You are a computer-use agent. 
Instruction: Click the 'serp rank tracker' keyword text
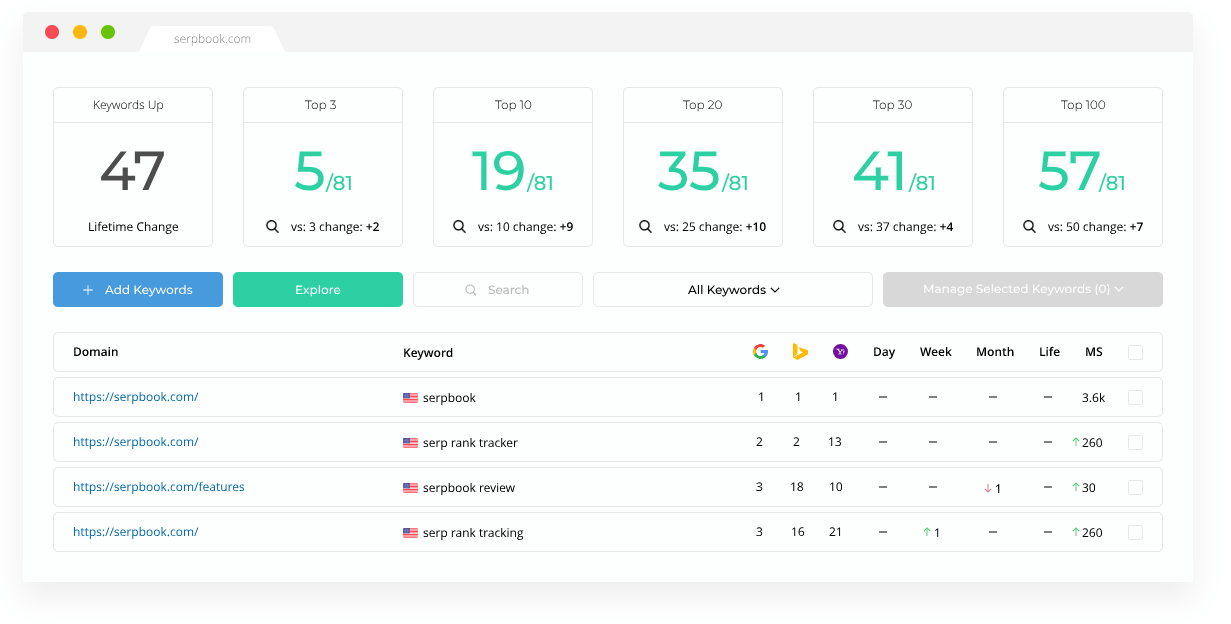[470, 443]
